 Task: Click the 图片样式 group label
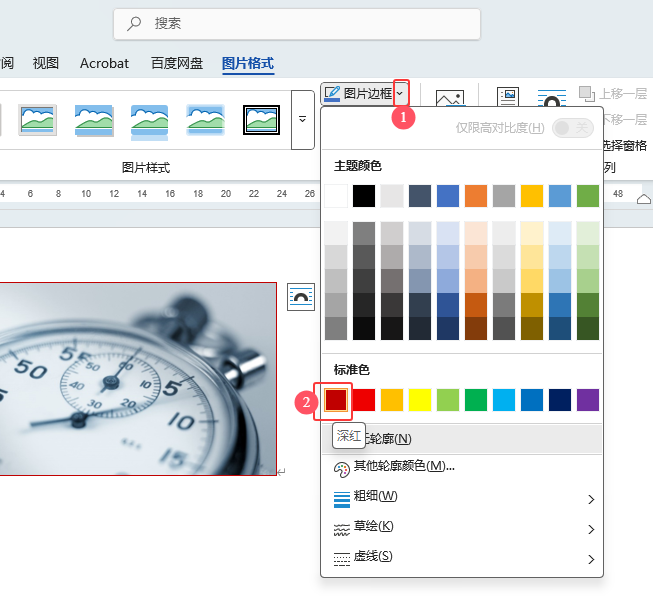(146, 168)
